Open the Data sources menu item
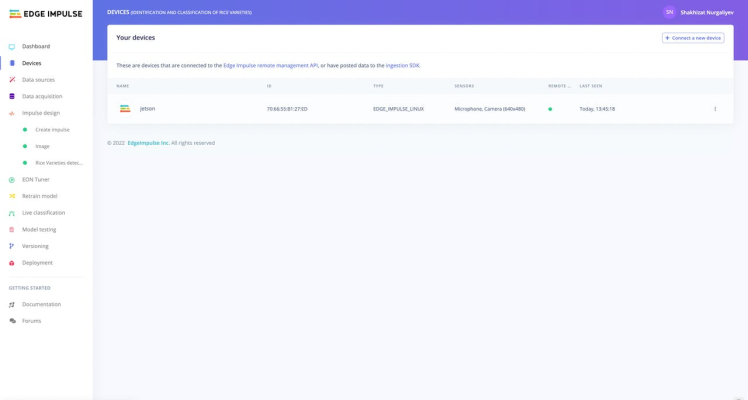 [38, 80]
